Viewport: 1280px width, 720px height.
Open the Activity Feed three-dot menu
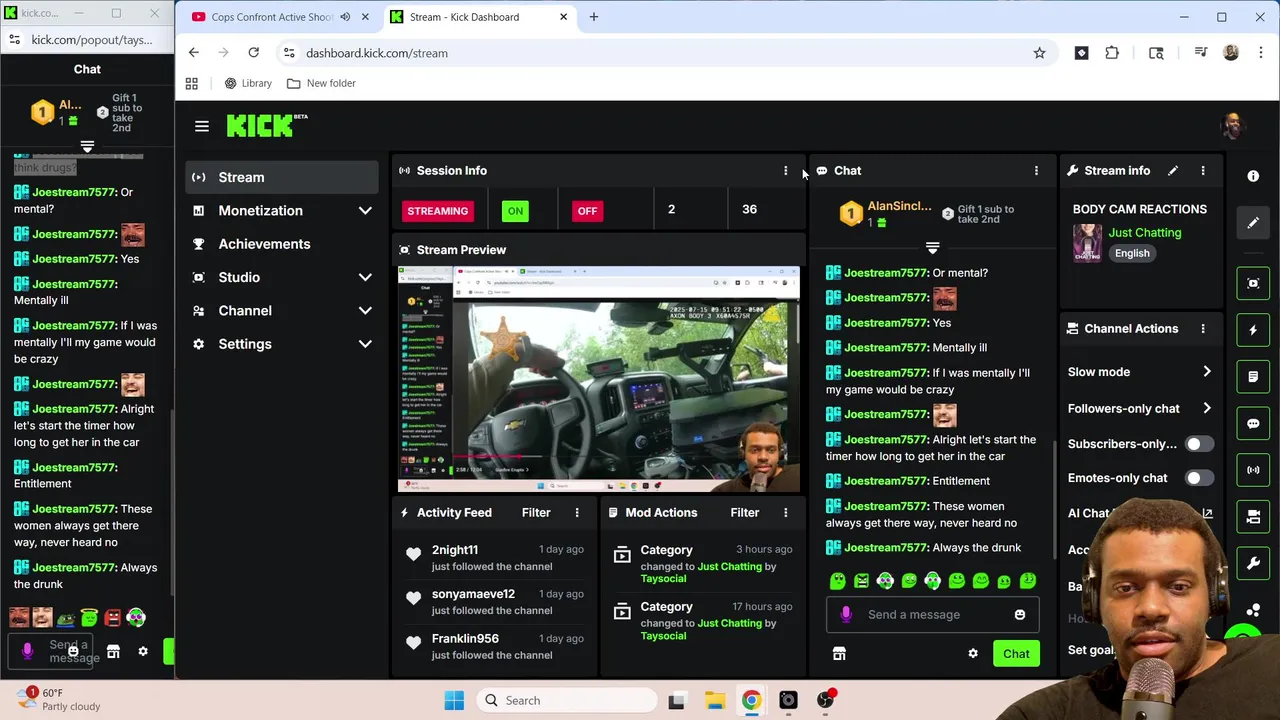tap(577, 512)
